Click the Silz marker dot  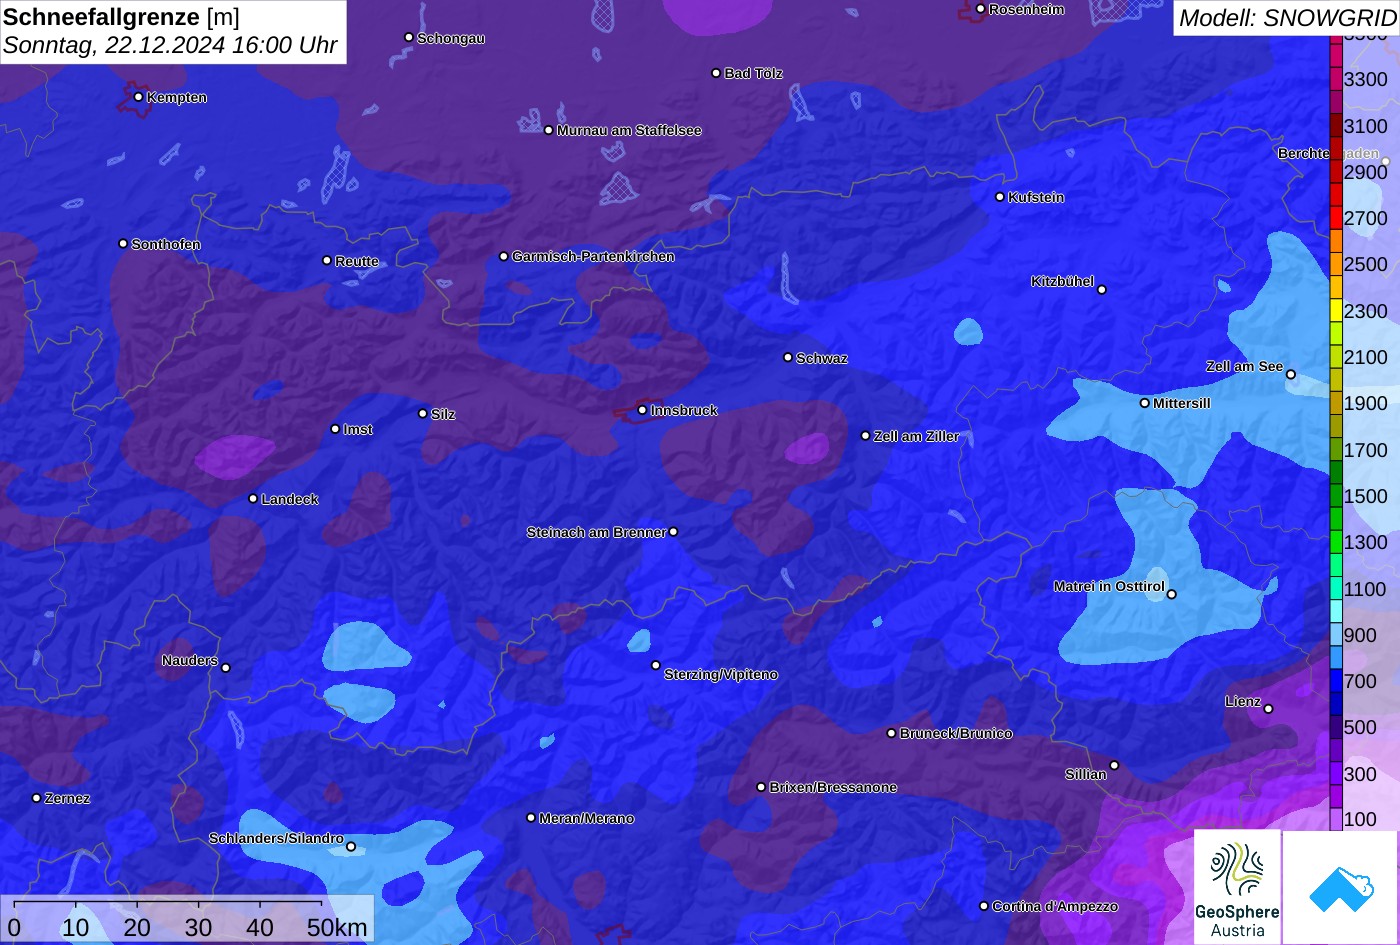pos(423,413)
